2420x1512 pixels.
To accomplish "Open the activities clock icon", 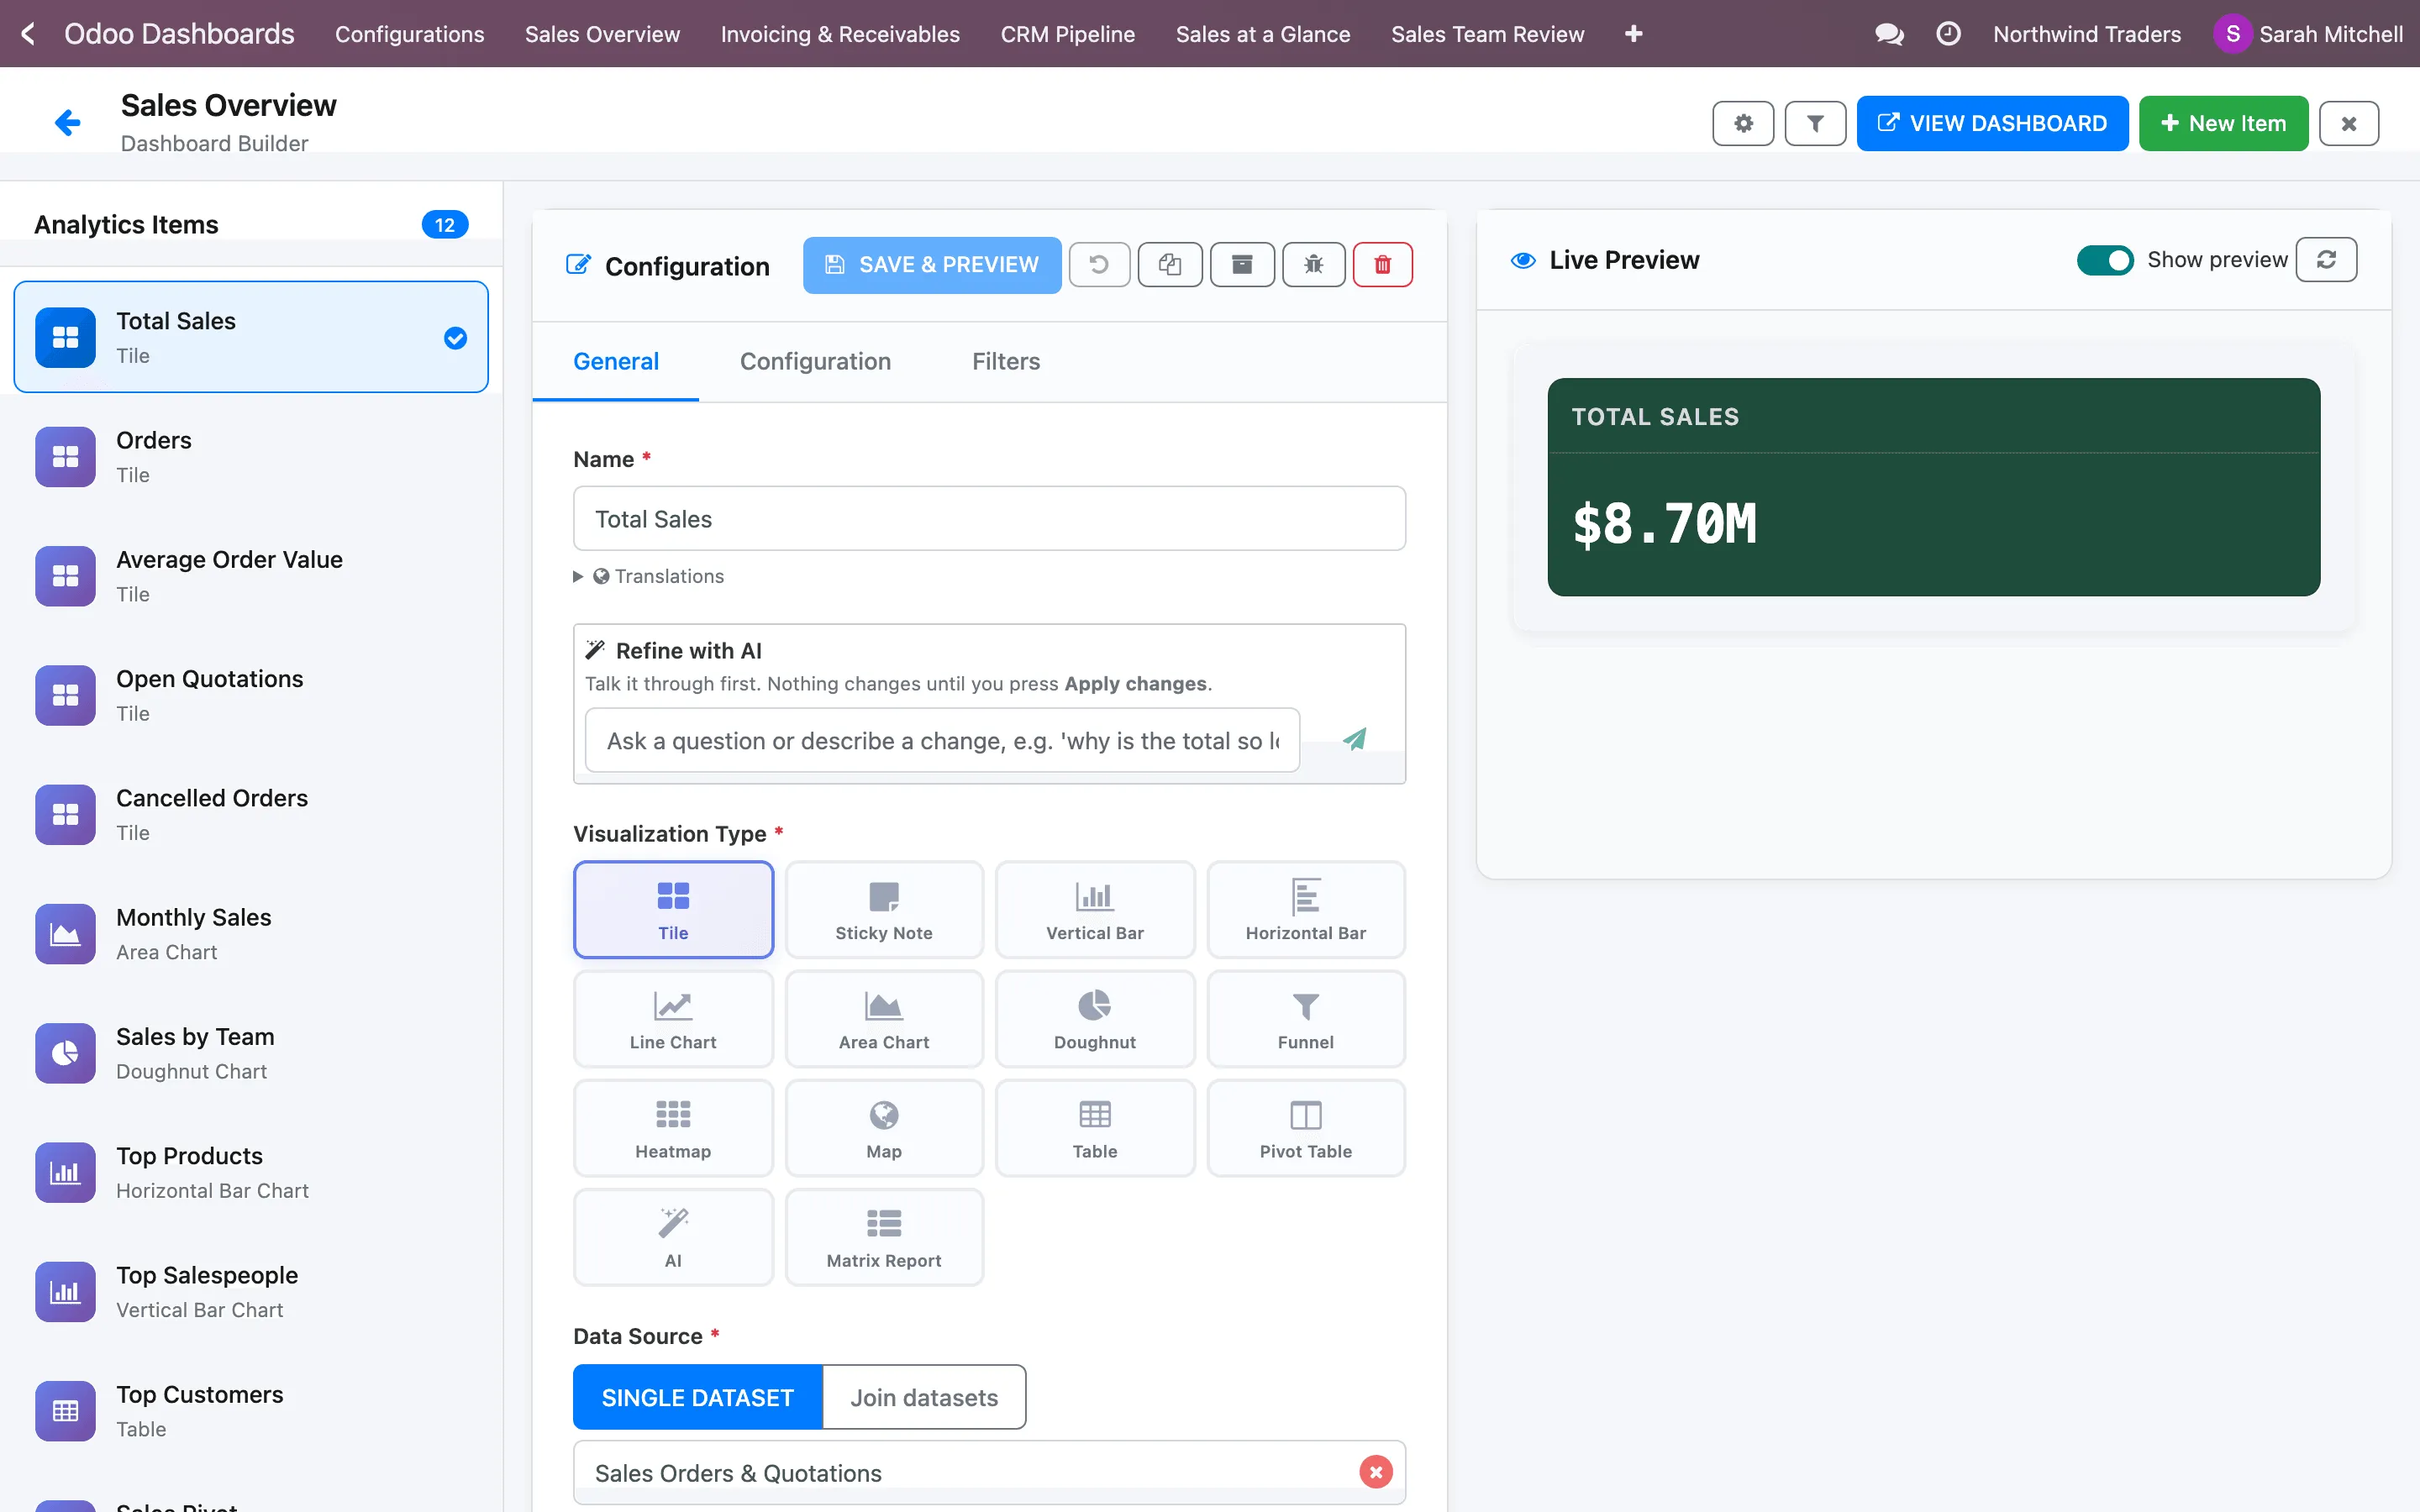I will point(1948,34).
